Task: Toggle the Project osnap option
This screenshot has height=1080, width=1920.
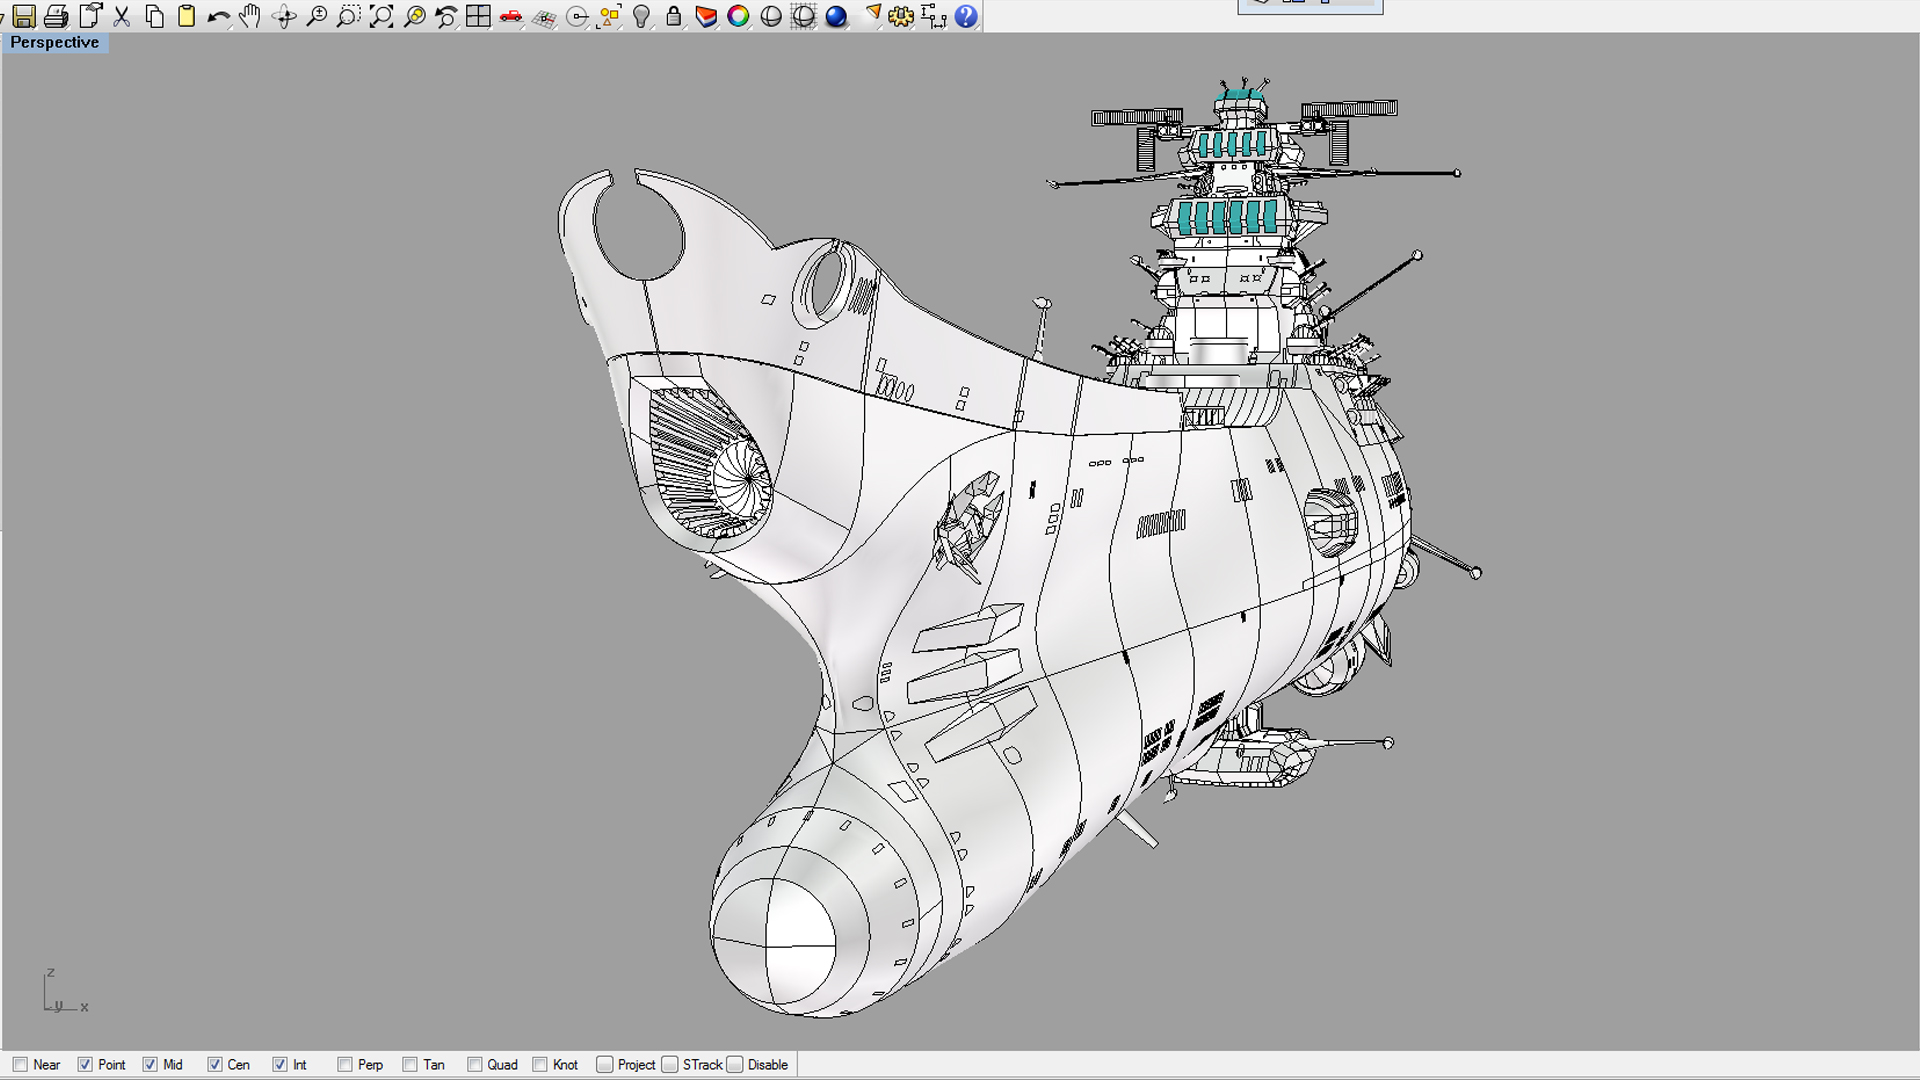Action: coord(605,1065)
